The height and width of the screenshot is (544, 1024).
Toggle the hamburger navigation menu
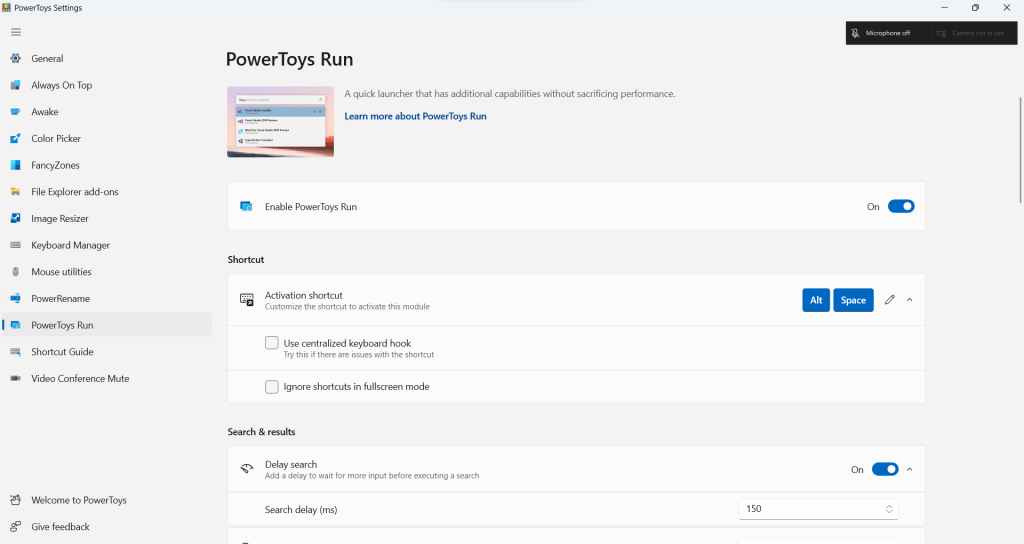coord(16,32)
